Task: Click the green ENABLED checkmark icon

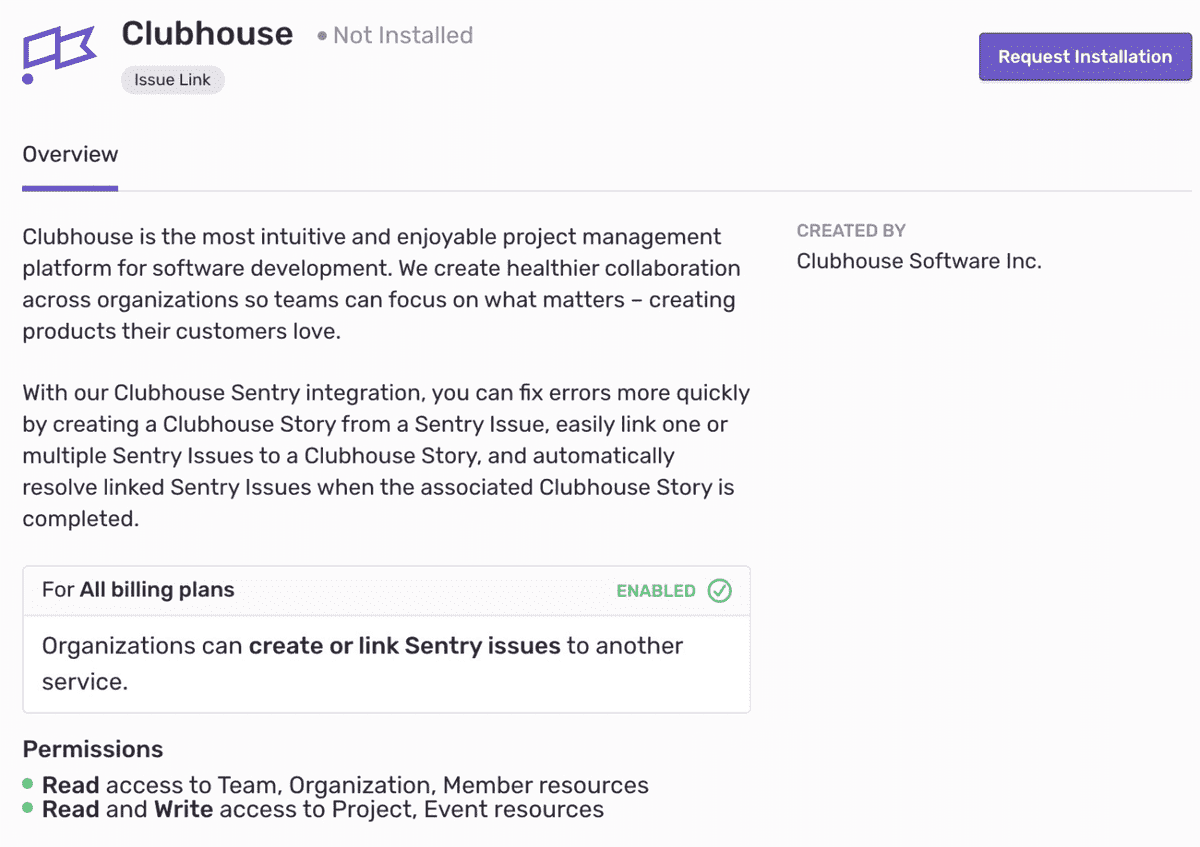Action: click(719, 590)
